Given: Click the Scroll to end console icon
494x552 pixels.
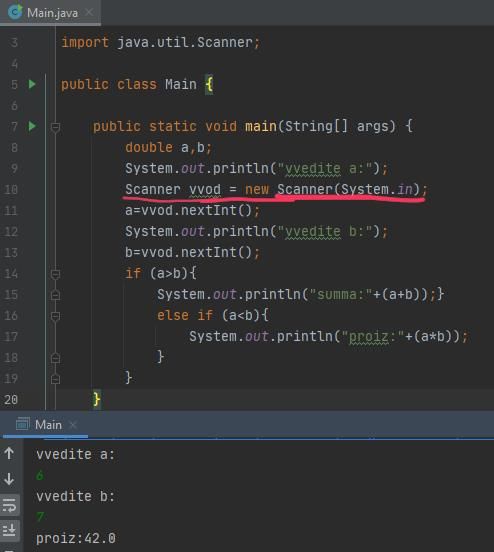Looking at the screenshot, I should pos(9,530).
